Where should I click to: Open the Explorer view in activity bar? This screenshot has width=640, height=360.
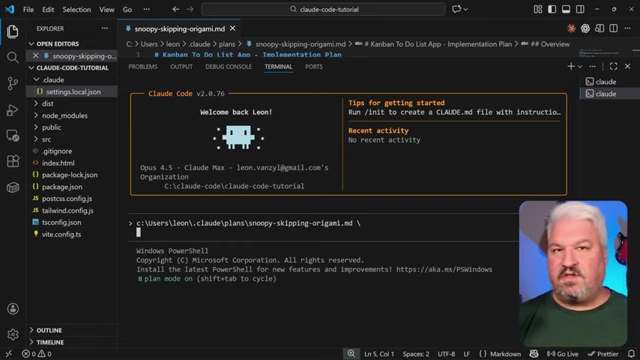13,31
